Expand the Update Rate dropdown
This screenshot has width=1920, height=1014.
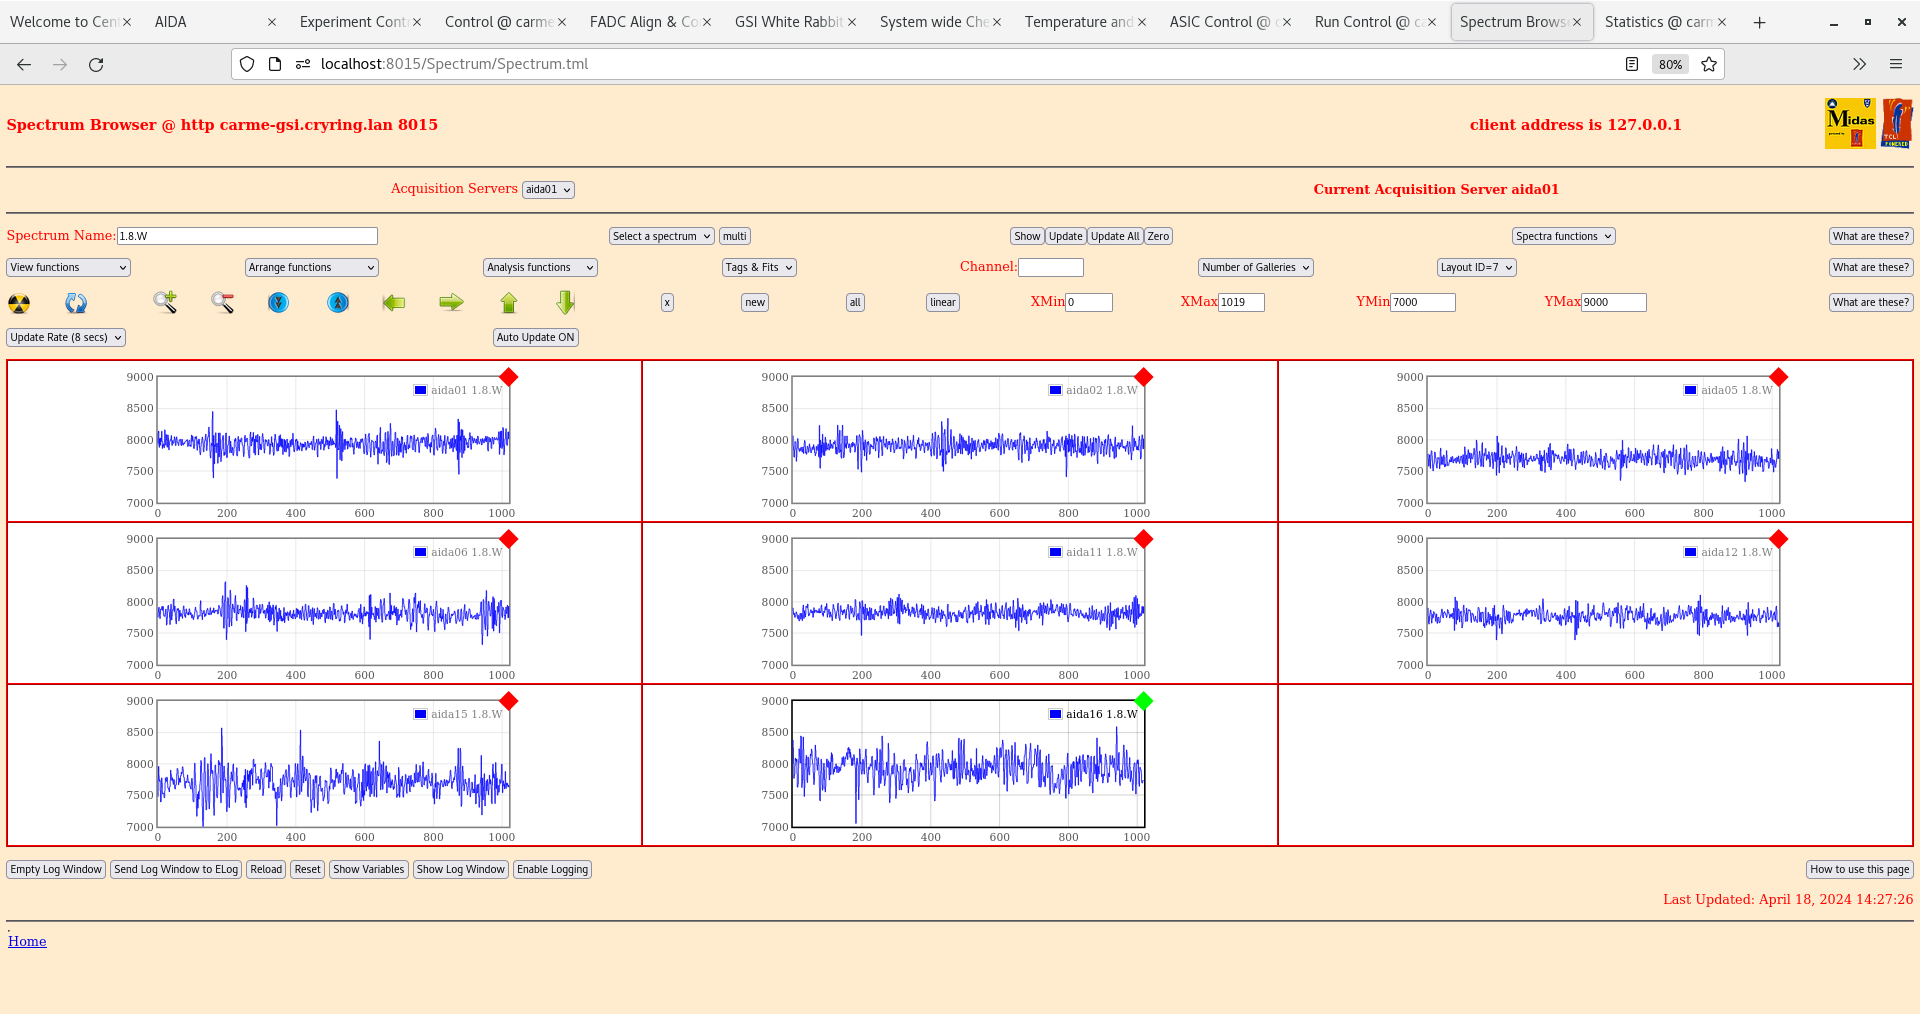tap(66, 337)
